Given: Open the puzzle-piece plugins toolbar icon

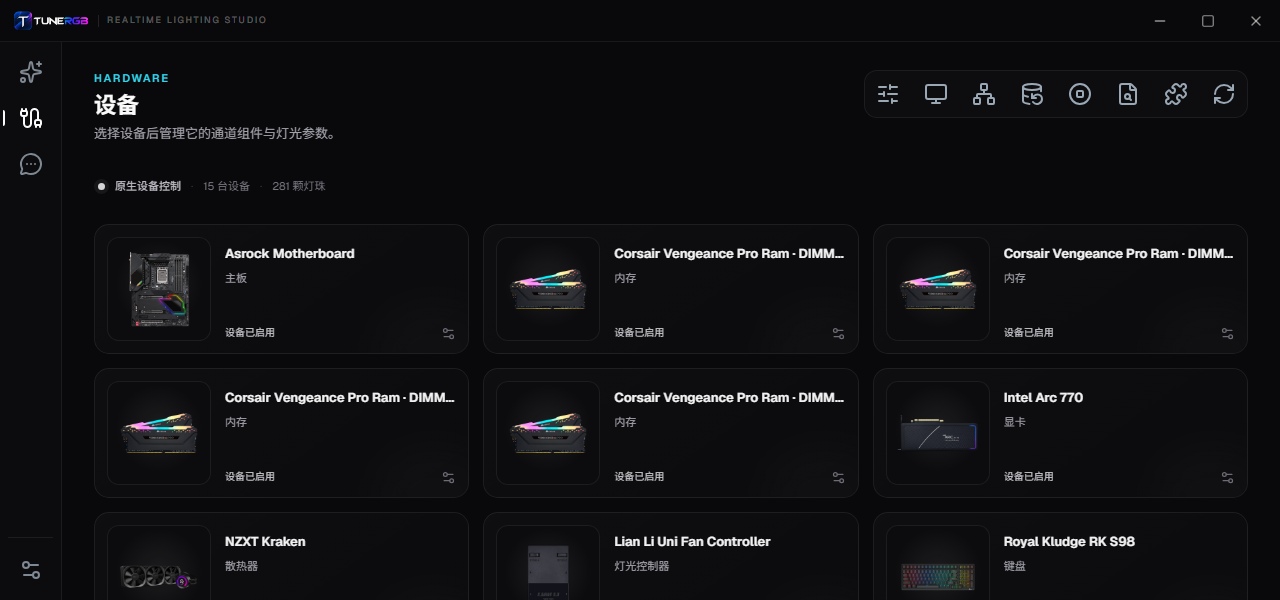Looking at the screenshot, I should pyautogui.click(x=1176, y=94).
